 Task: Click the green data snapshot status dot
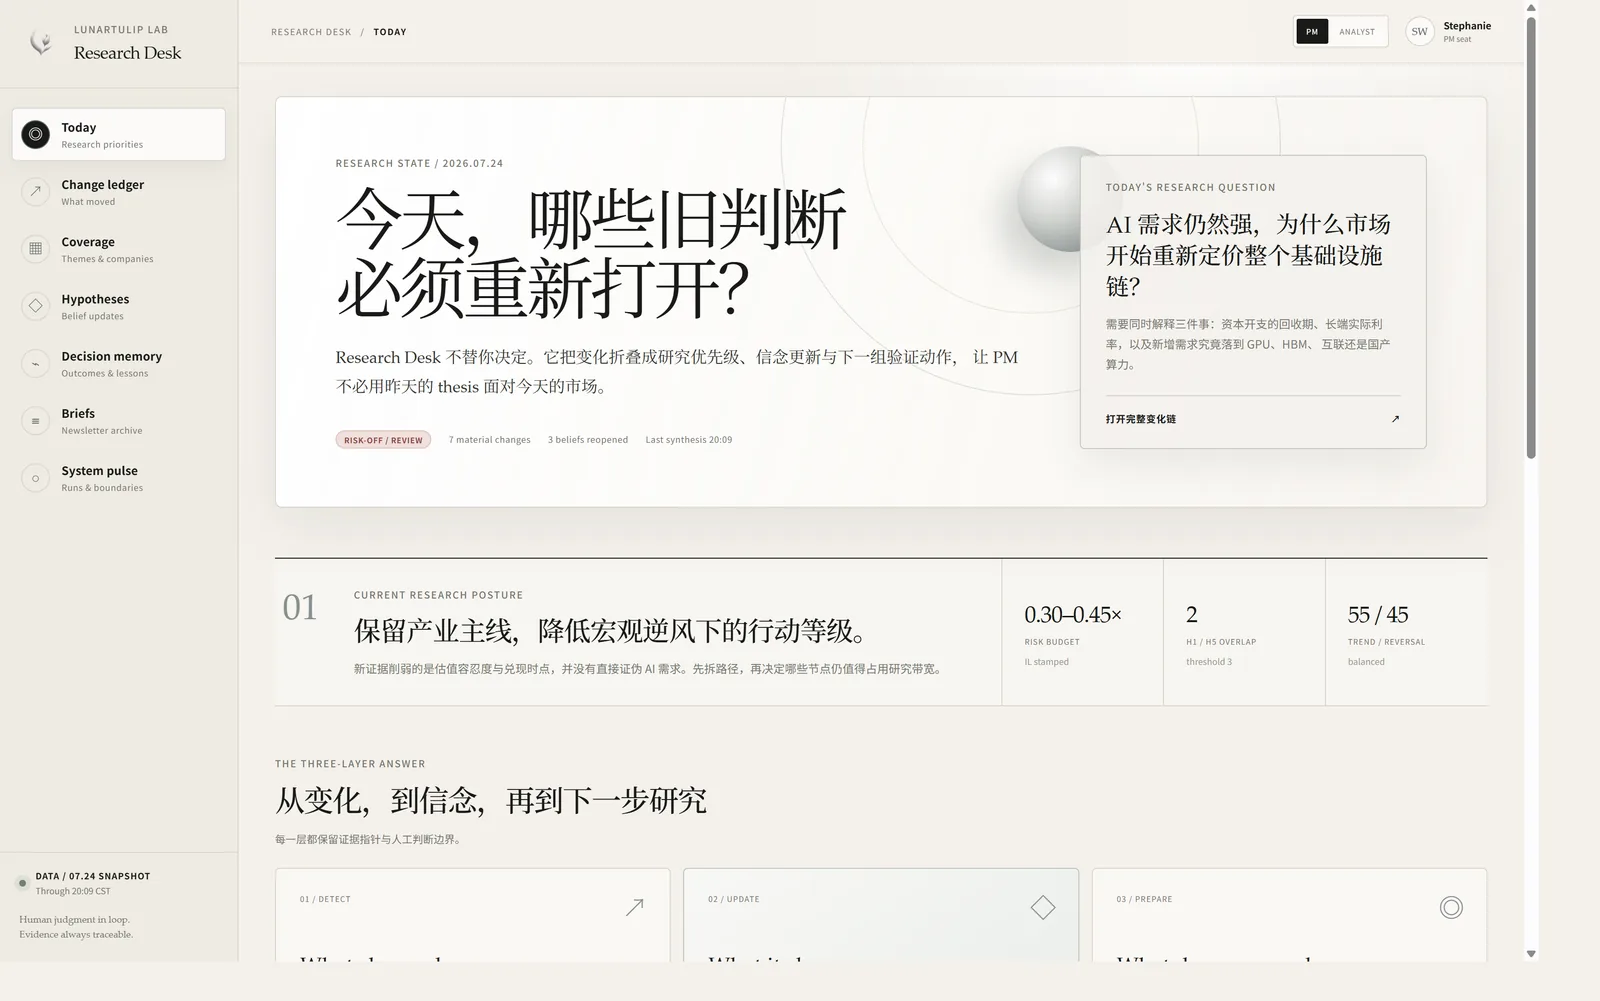coord(22,883)
